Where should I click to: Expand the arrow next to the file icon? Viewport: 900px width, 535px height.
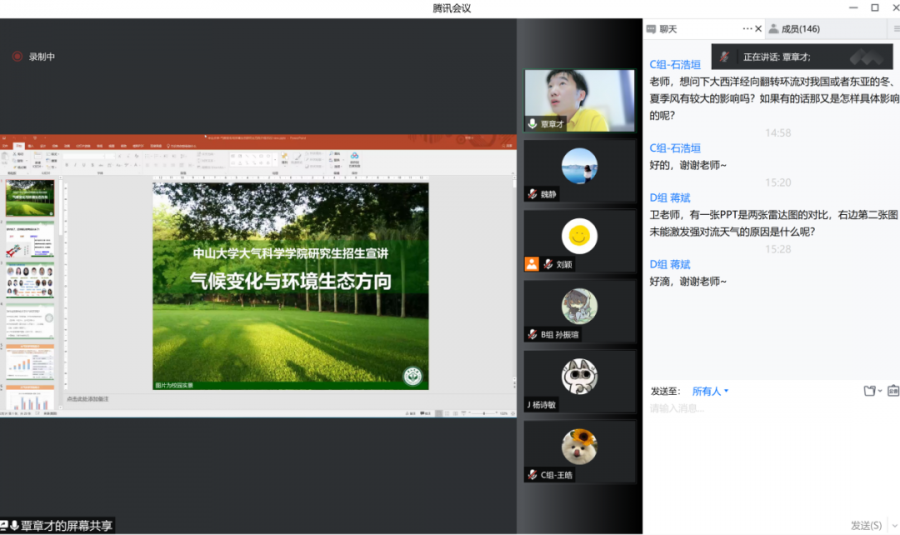click(880, 391)
